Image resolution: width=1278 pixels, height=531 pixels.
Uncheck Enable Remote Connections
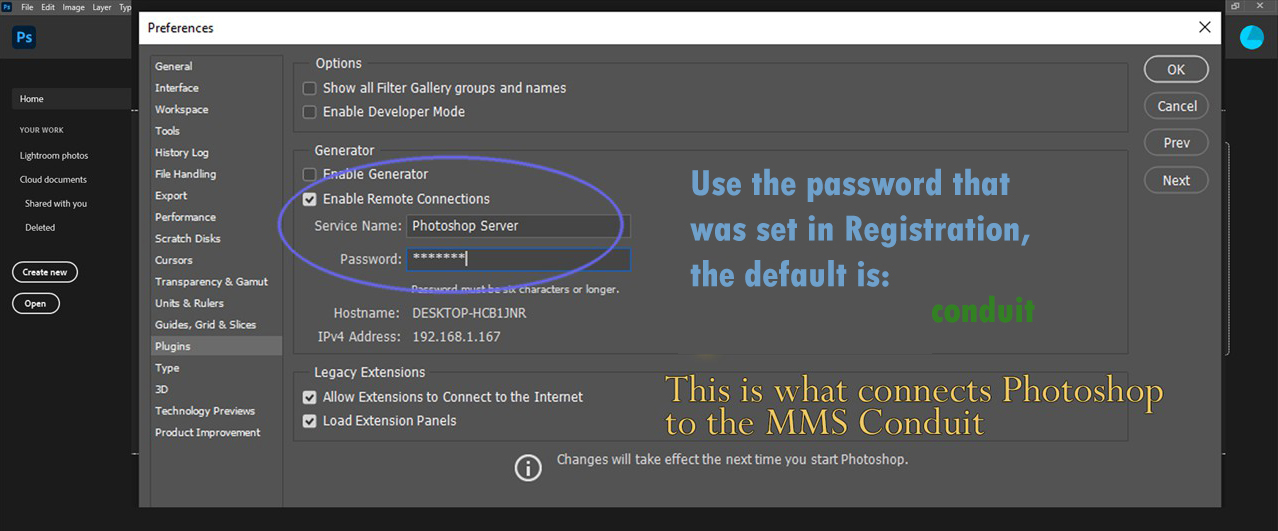pos(310,199)
